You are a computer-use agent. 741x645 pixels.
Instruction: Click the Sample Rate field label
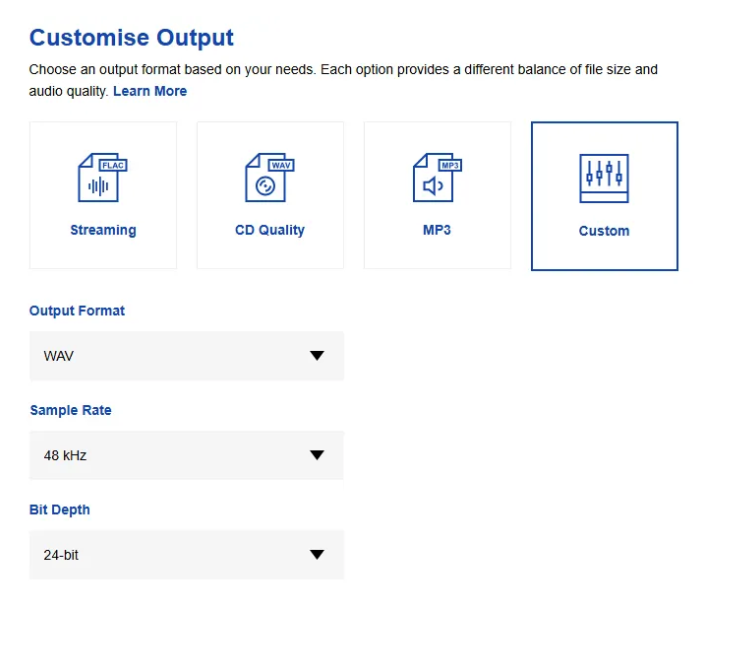tap(71, 410)
